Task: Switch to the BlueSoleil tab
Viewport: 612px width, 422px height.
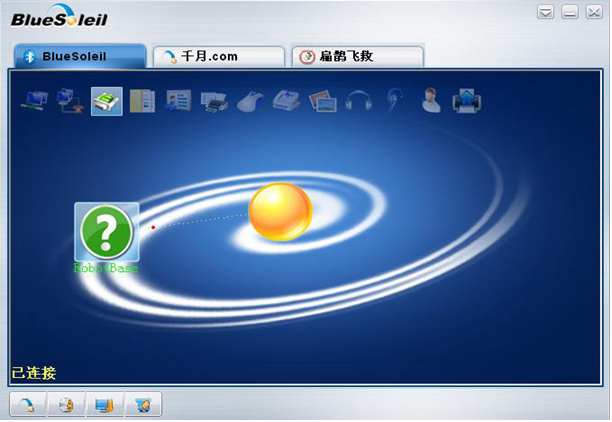Action: 78,56
